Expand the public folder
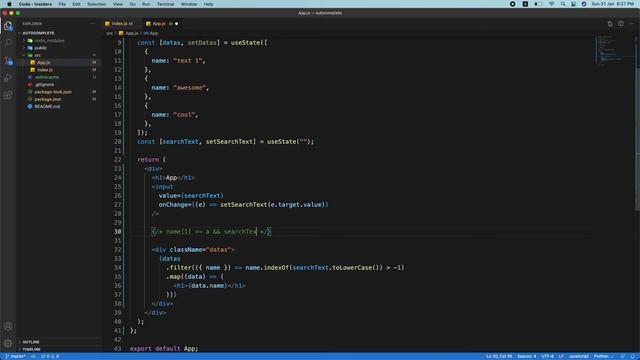This screenshot has width=640, height=360. (40, 48)
